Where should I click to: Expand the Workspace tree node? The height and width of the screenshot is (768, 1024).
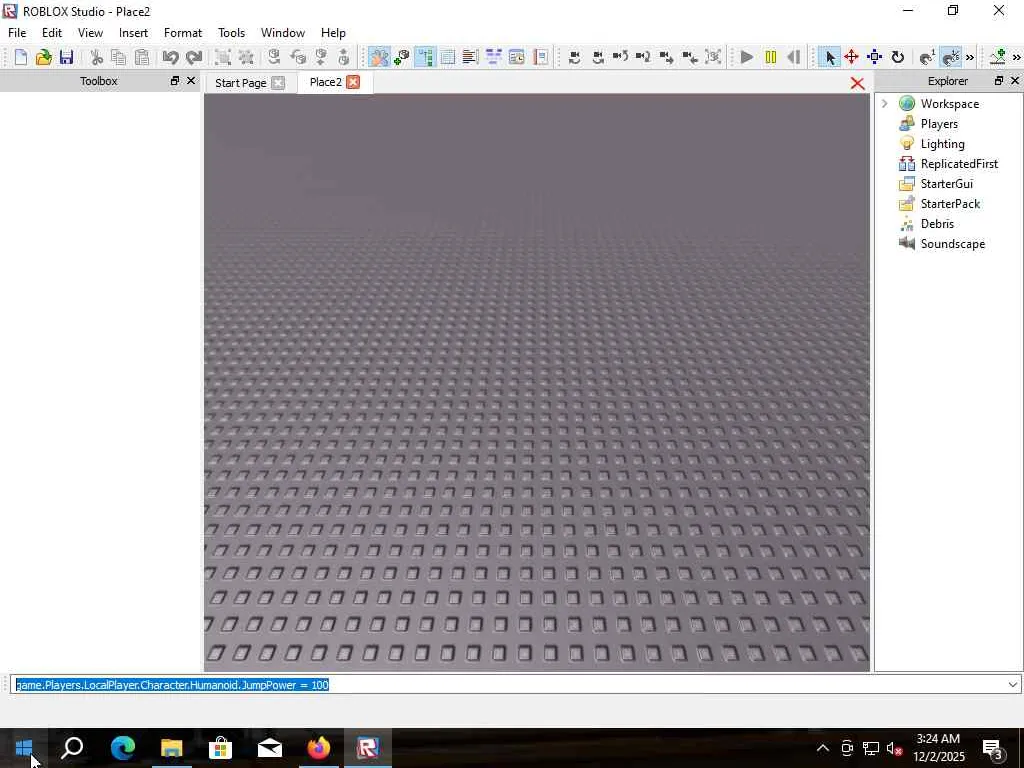tap(884, 103)
